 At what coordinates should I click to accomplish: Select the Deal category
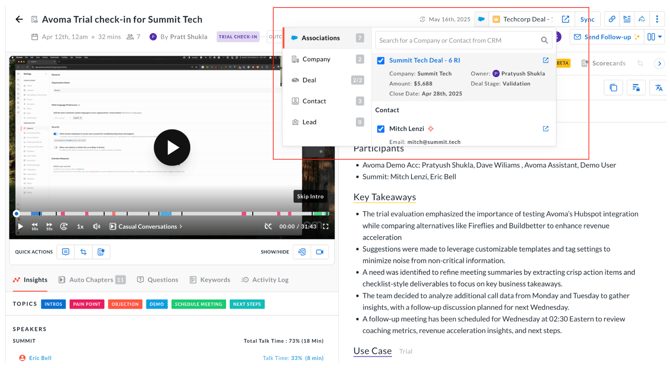[x=327, y=80]
